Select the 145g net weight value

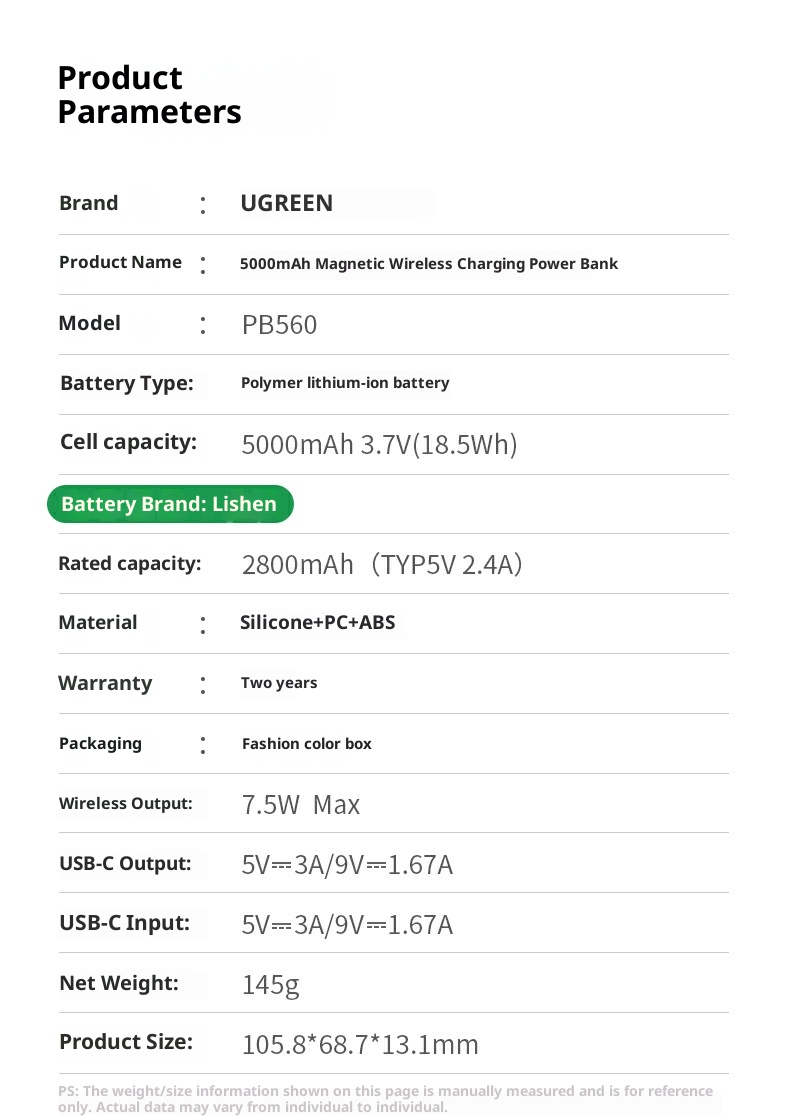[270, 985]
